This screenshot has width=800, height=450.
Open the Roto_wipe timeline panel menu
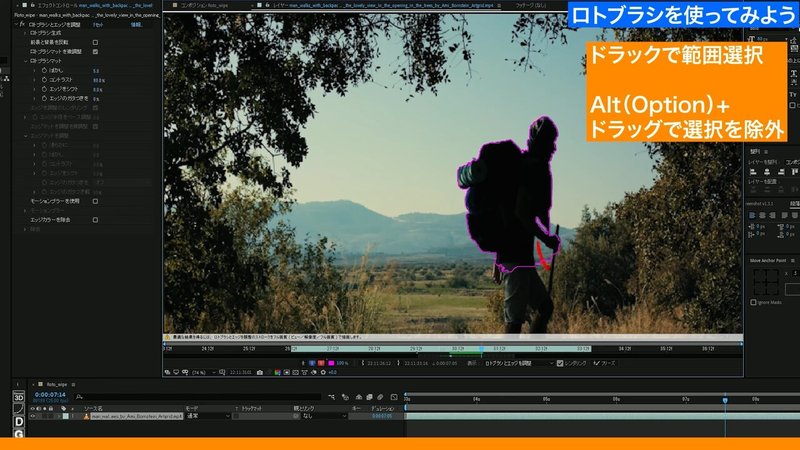pyautogui.click(x=74, y=384)
